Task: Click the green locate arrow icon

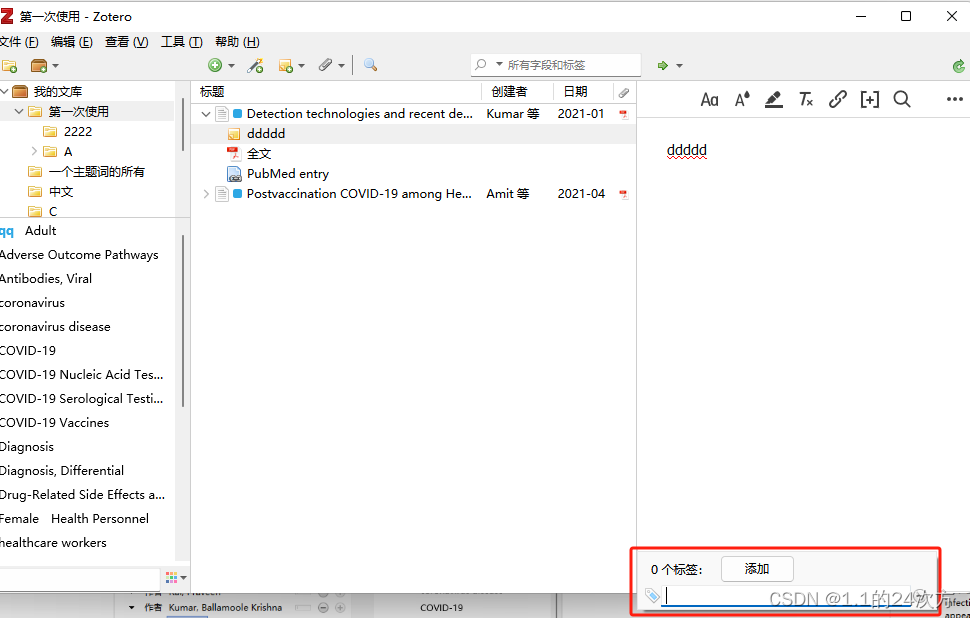Action: coord(663,66)
